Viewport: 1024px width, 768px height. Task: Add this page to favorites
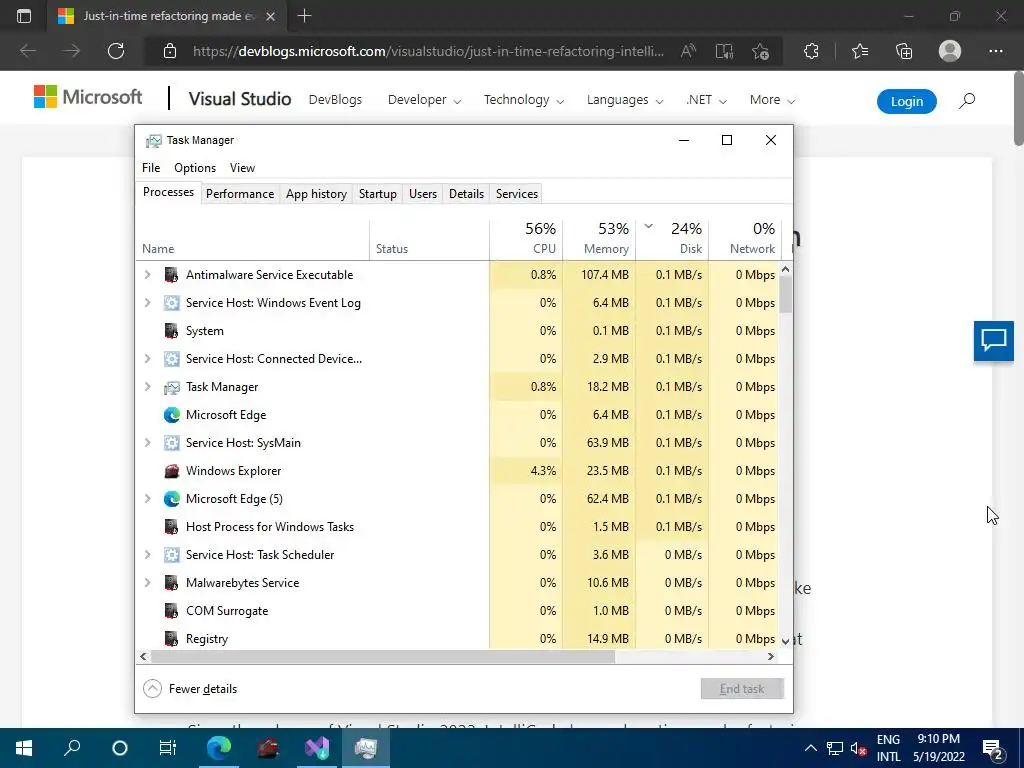[x=760, y=51]
